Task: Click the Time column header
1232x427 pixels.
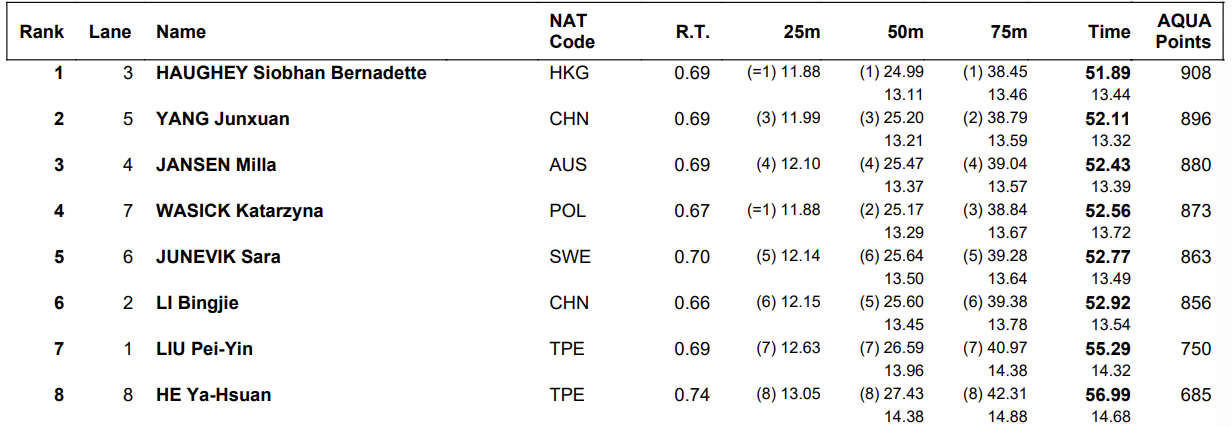Action: click(x=1109, y=32)
